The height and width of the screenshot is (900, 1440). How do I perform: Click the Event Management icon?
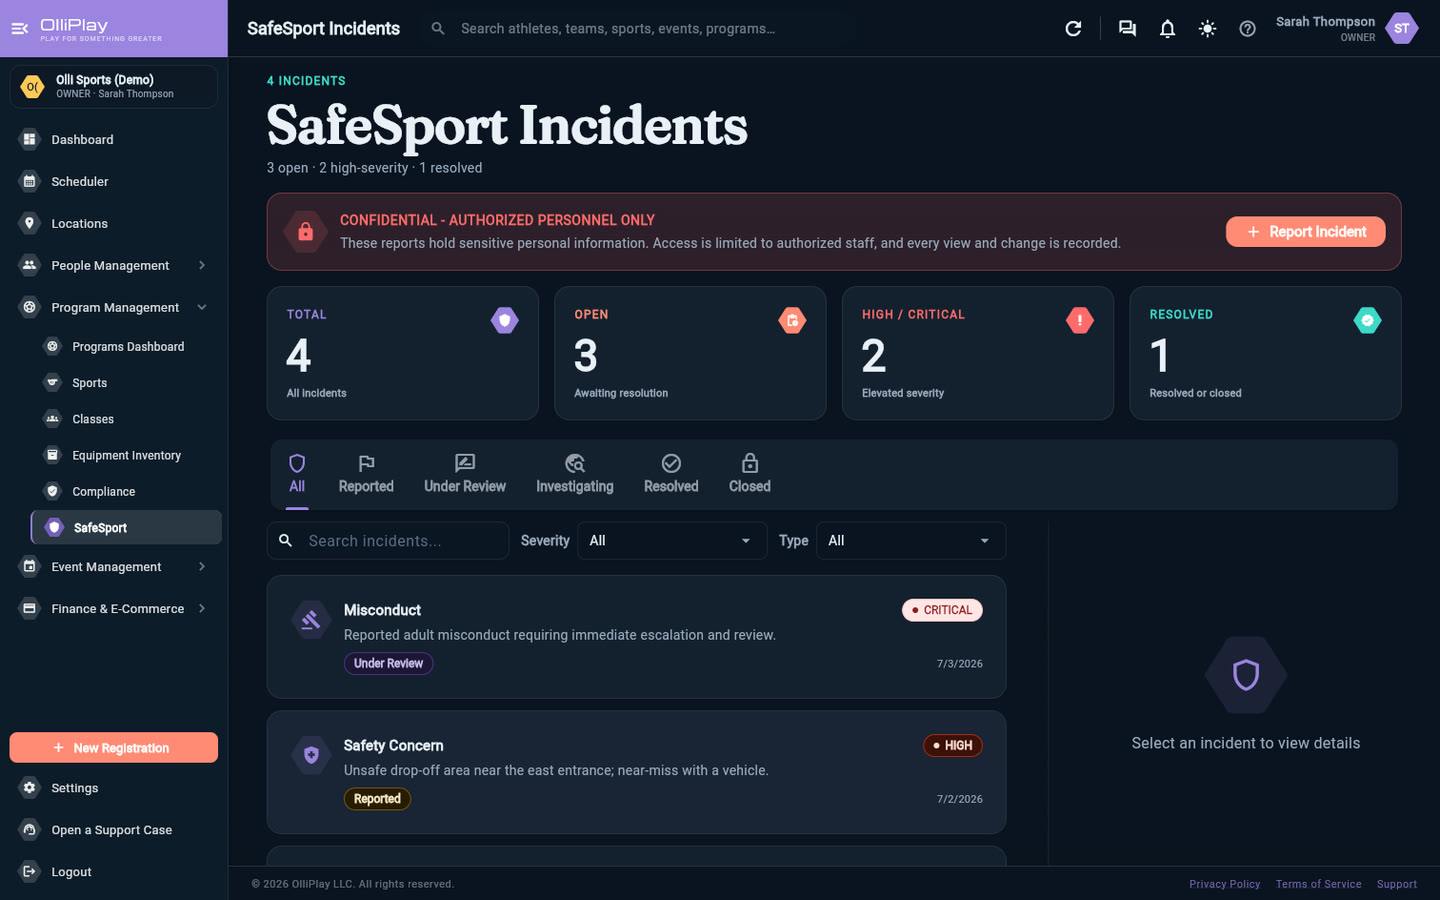pos(29,566)
